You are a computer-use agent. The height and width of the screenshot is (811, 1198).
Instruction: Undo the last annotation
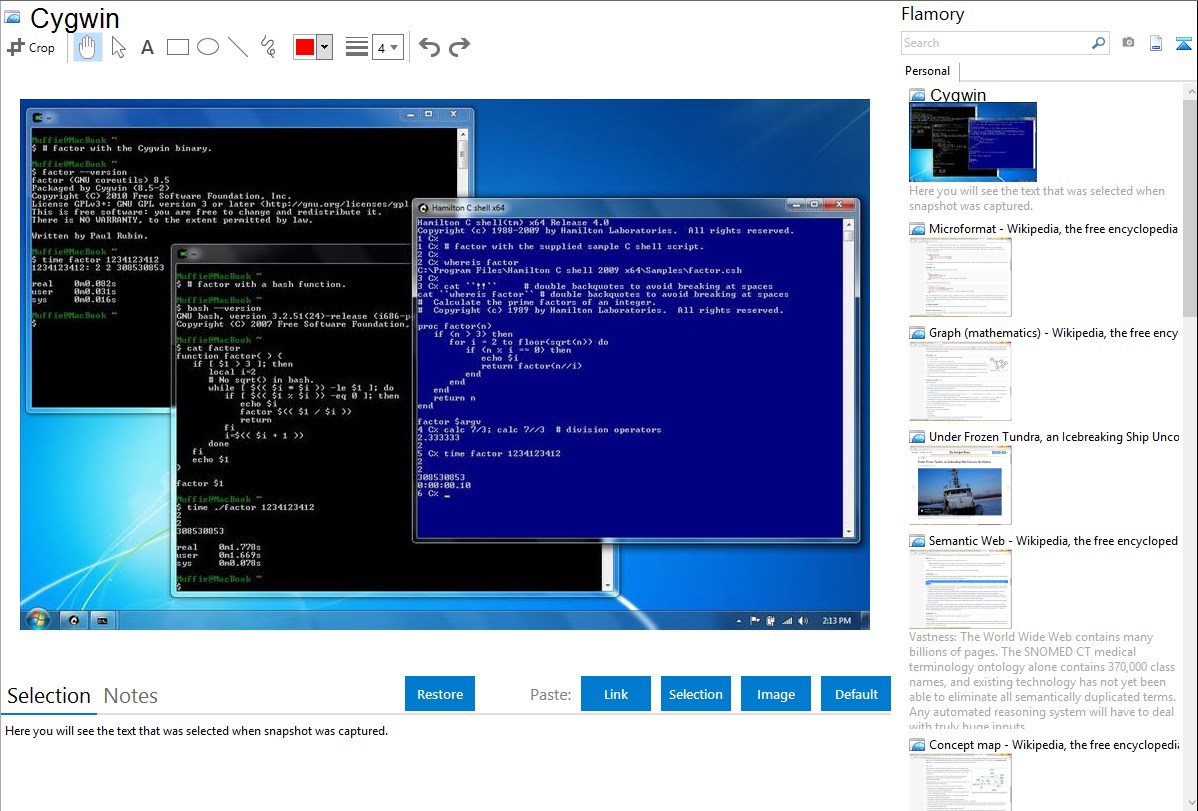(429, 47)
